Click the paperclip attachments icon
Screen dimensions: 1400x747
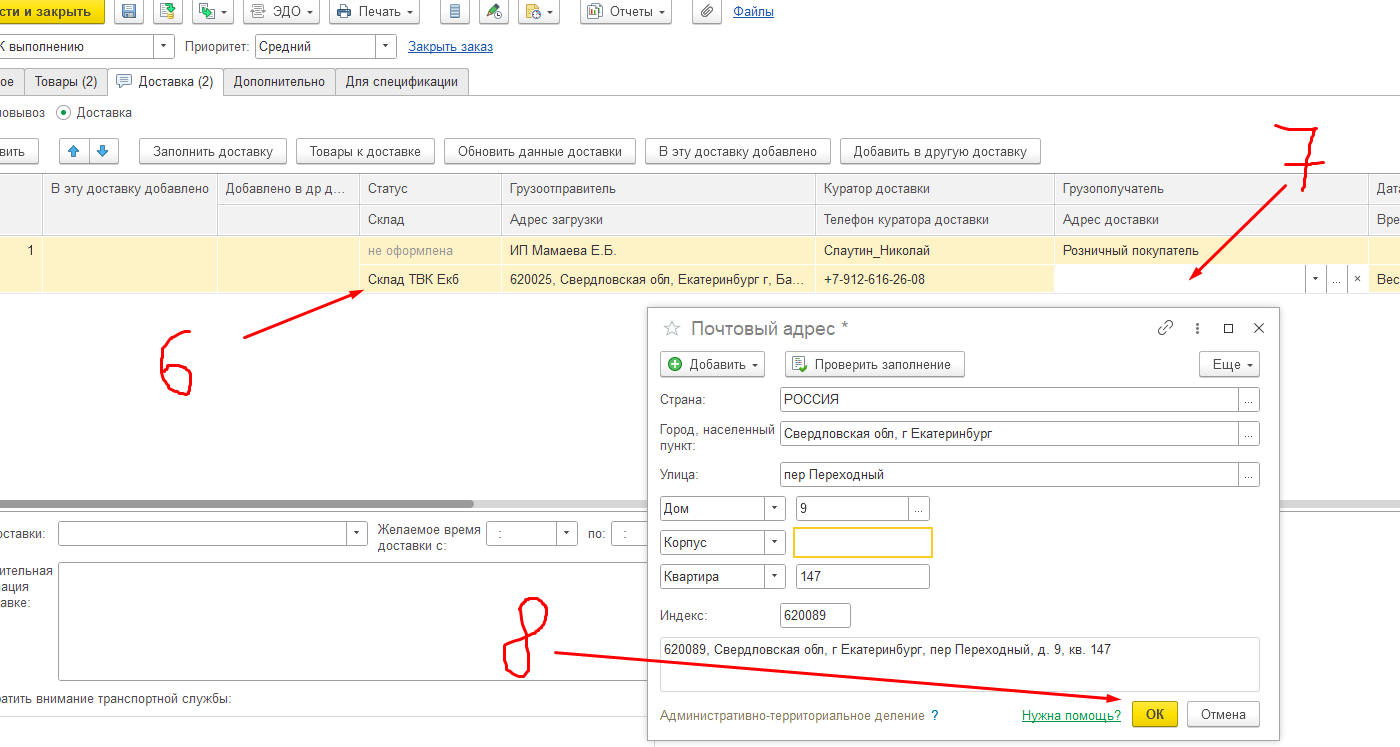pyautogui.click(x=707, y=12)
